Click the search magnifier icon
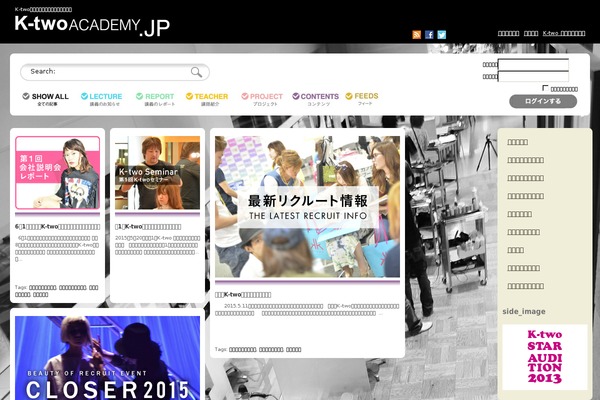 196,72
